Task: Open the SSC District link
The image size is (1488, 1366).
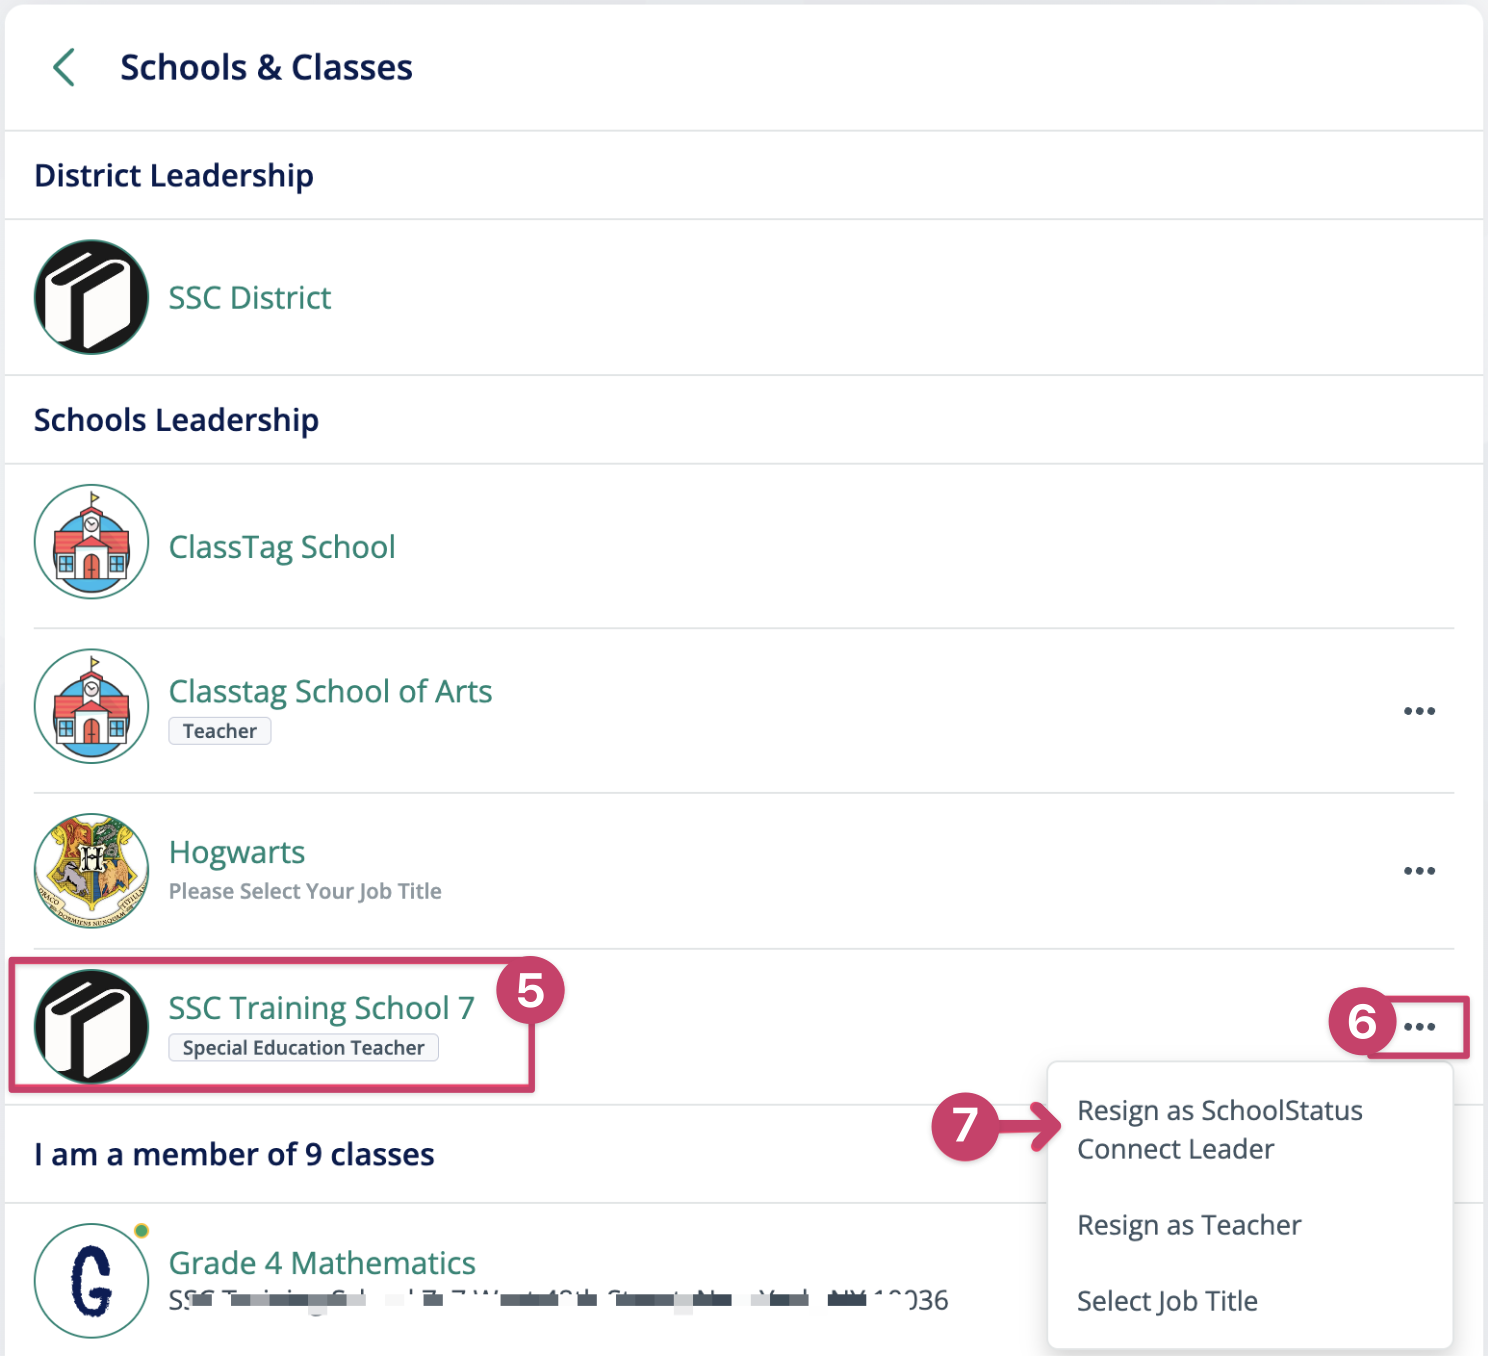Action: click(x=249, y=298)
